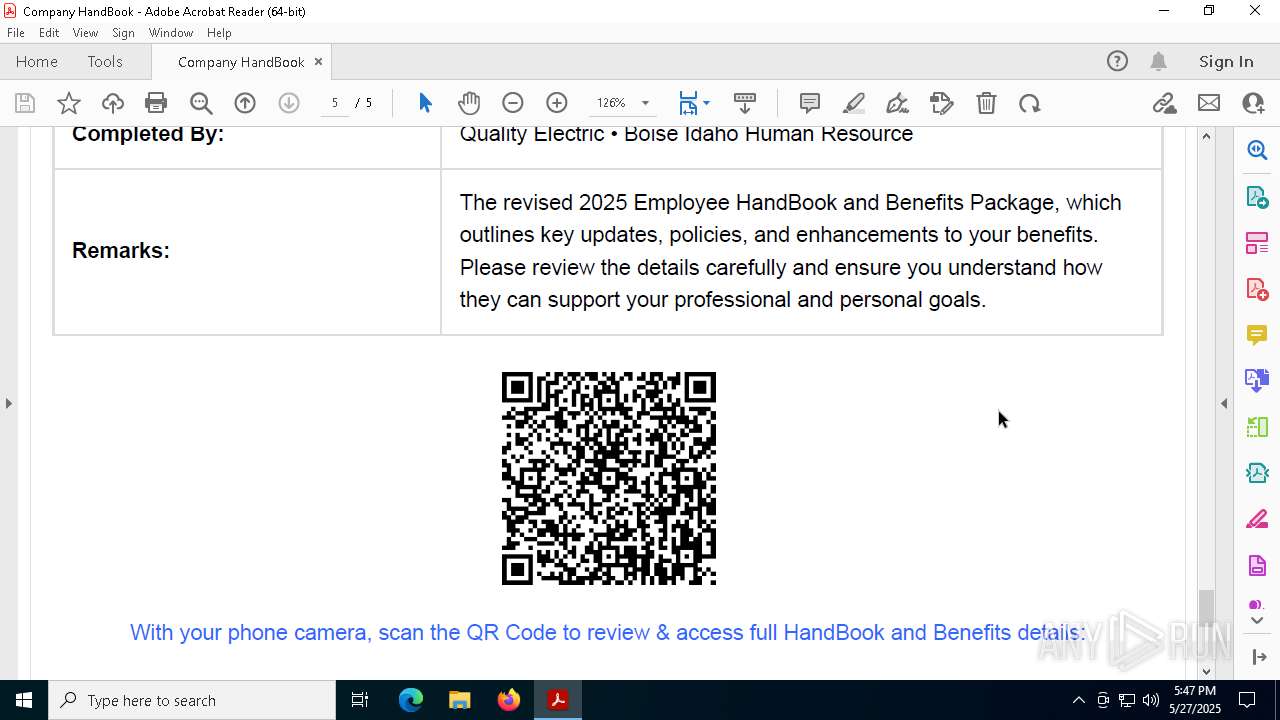Click the QR code image

(609, 478)
